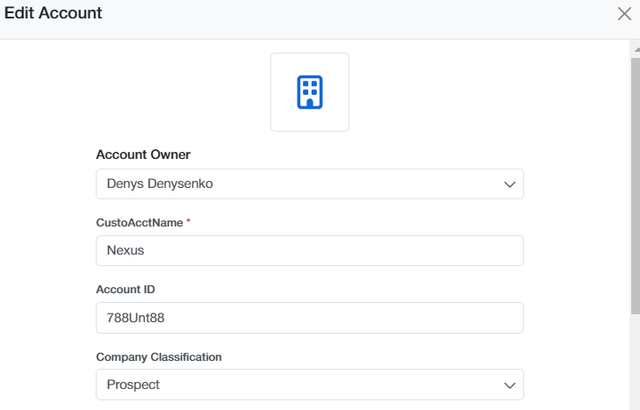Click the Account ID field showing 788Unt88
640x410 pixels.
310,318
